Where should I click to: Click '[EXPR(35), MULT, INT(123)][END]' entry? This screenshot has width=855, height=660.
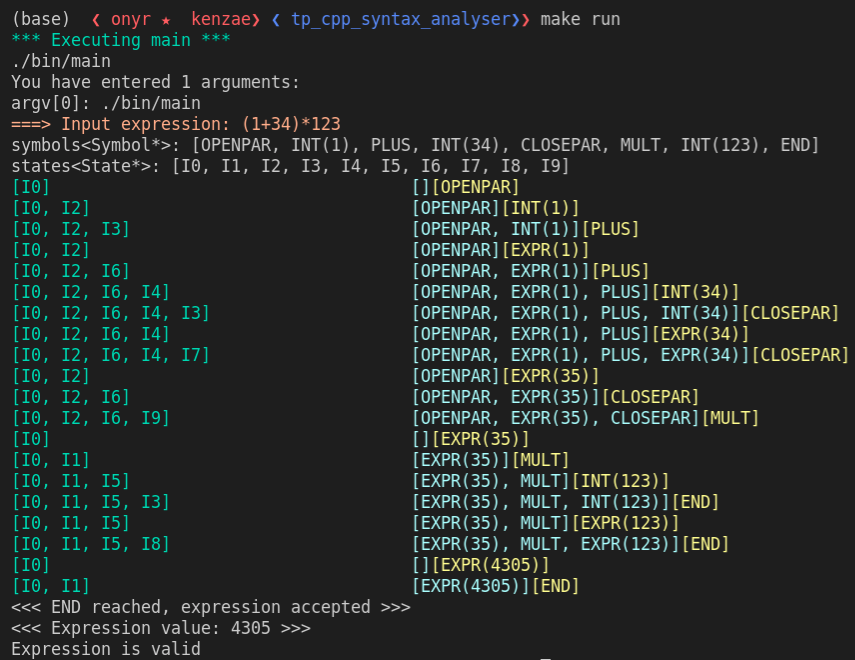(x=565, y=502)
